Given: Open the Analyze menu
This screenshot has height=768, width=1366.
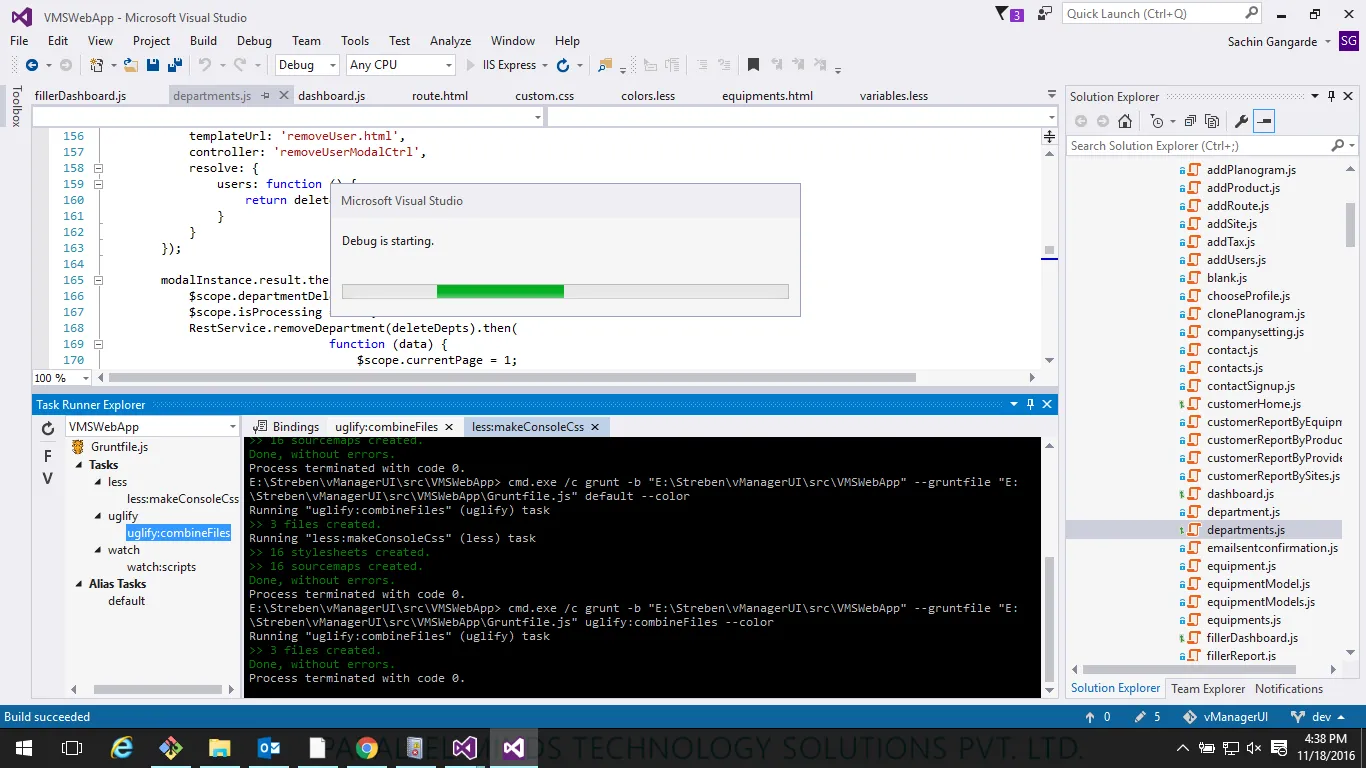Looking at the screenshot, I should pyautogui.click(x=450, y=41).
